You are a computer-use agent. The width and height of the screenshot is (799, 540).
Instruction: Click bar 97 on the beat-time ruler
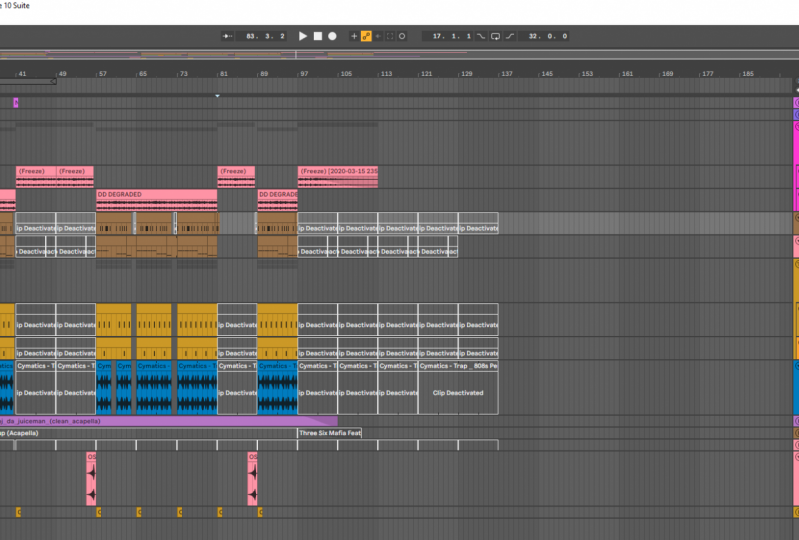pos(304,74)
